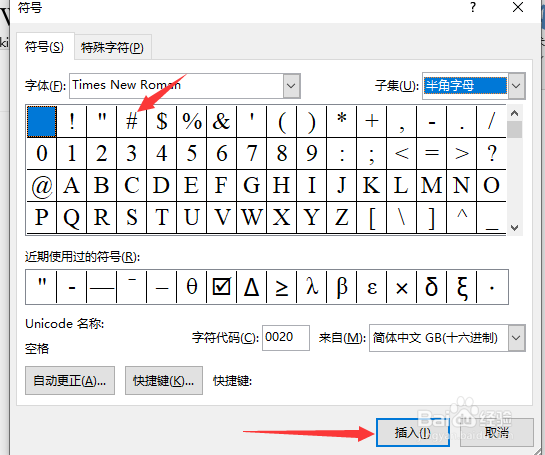Open 快捷键(K)... shortcut key button
The width and height of the screenshot is (545, 455).
[x=164, y=381]
